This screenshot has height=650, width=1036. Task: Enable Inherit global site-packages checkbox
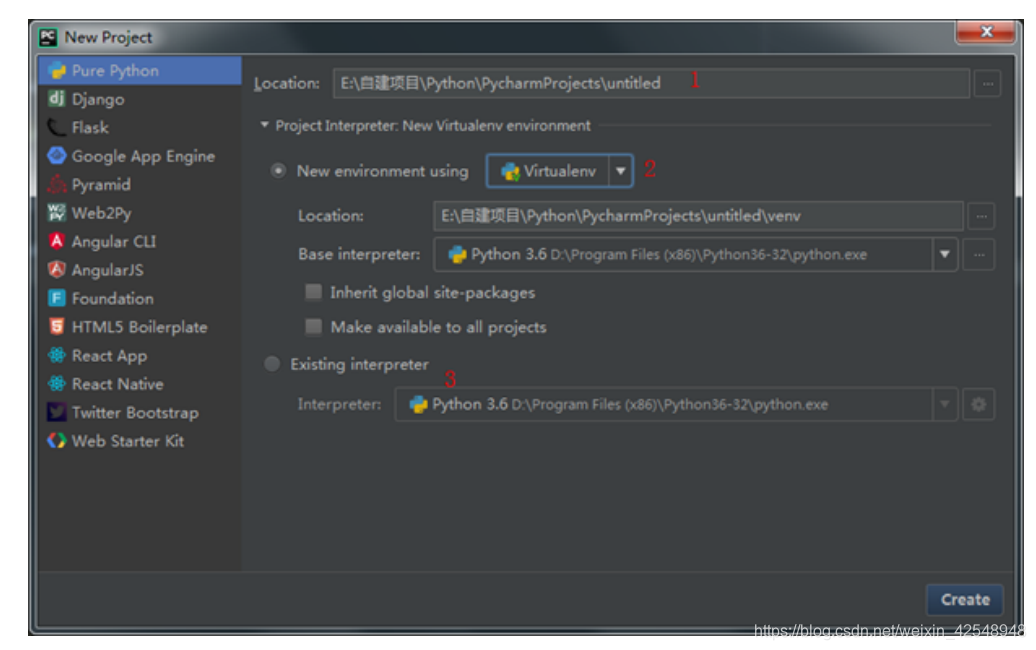[314, 292]
